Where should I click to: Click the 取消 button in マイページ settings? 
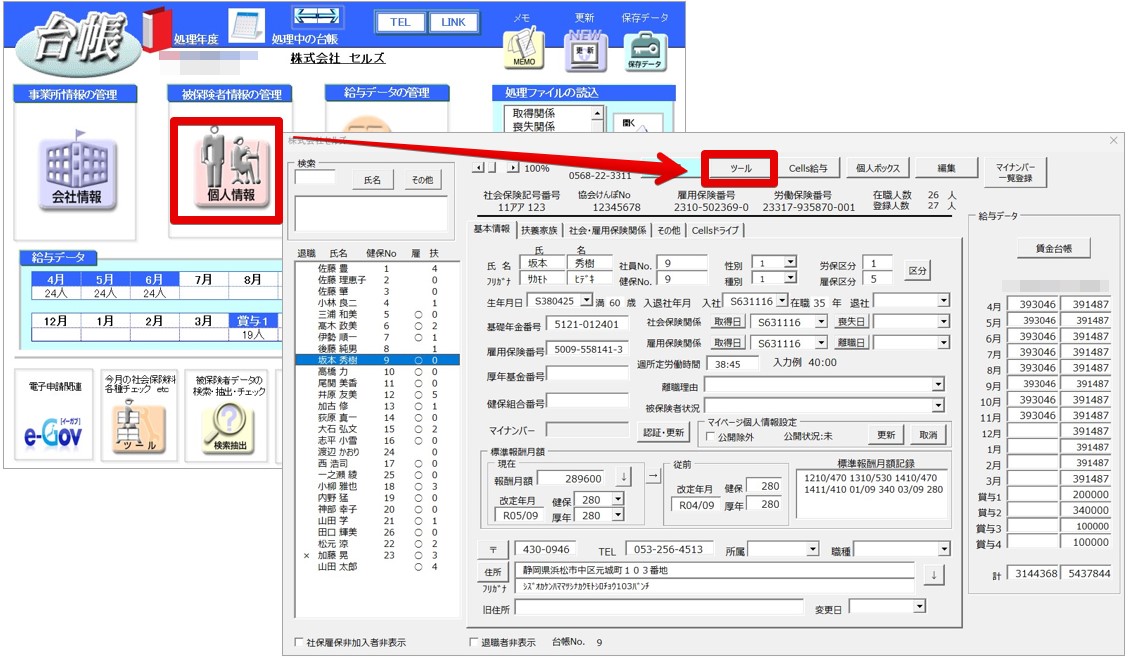(928, 435)
